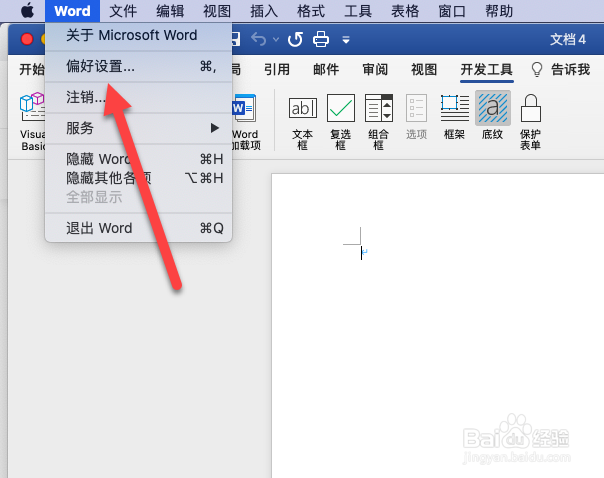The height and width of the screenshot is (478, 604).
Task: Choose 关于 Microsoft Word
Action: [x=139, y=35]
